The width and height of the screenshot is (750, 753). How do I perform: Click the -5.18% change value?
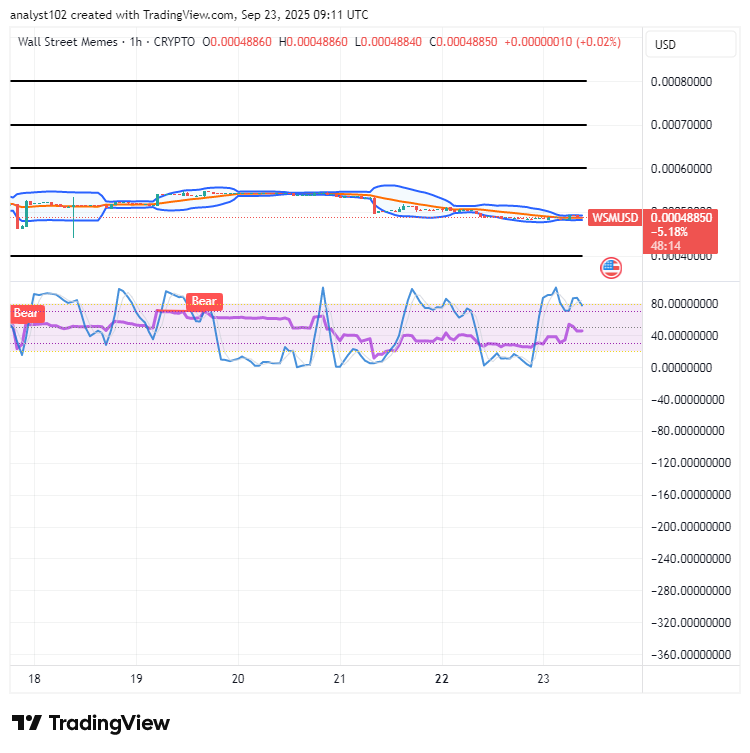pos(669,232)
